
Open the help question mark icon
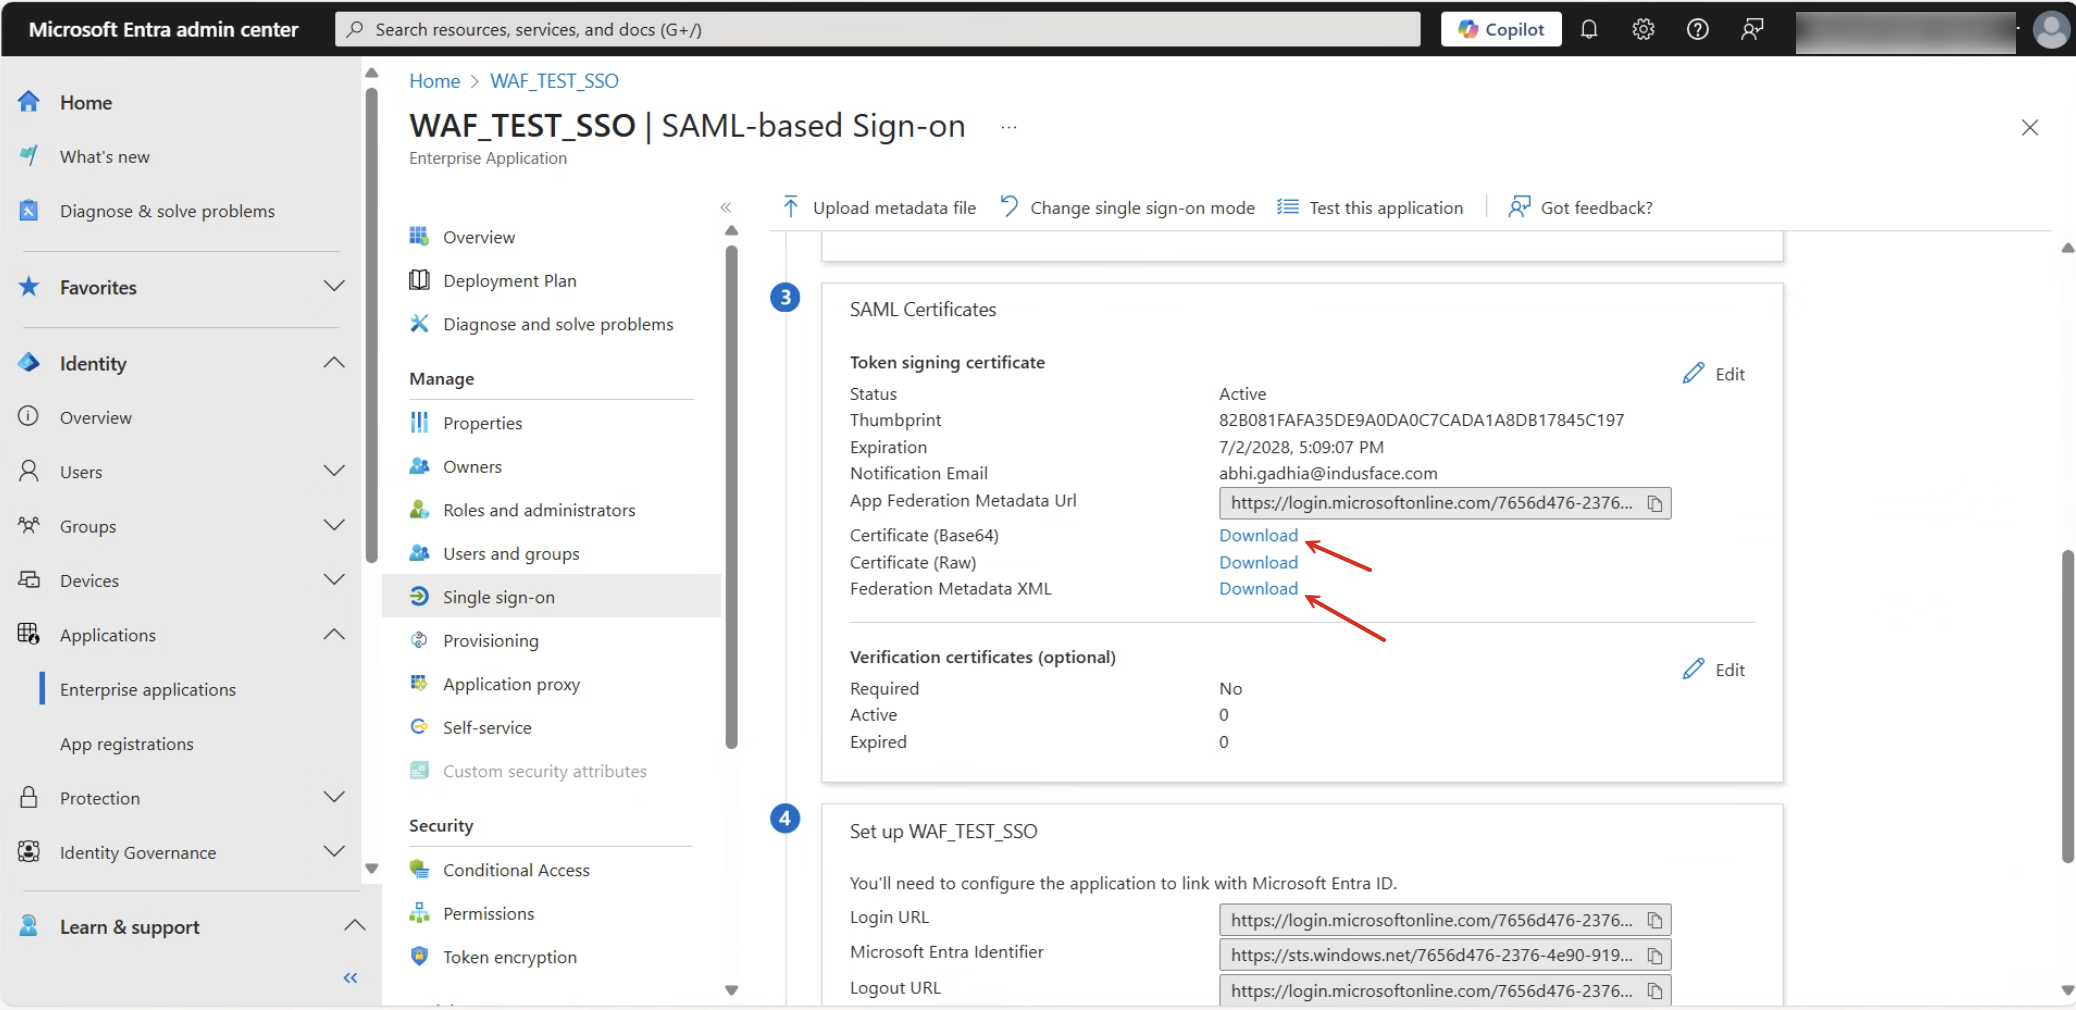click(1697, 29)
